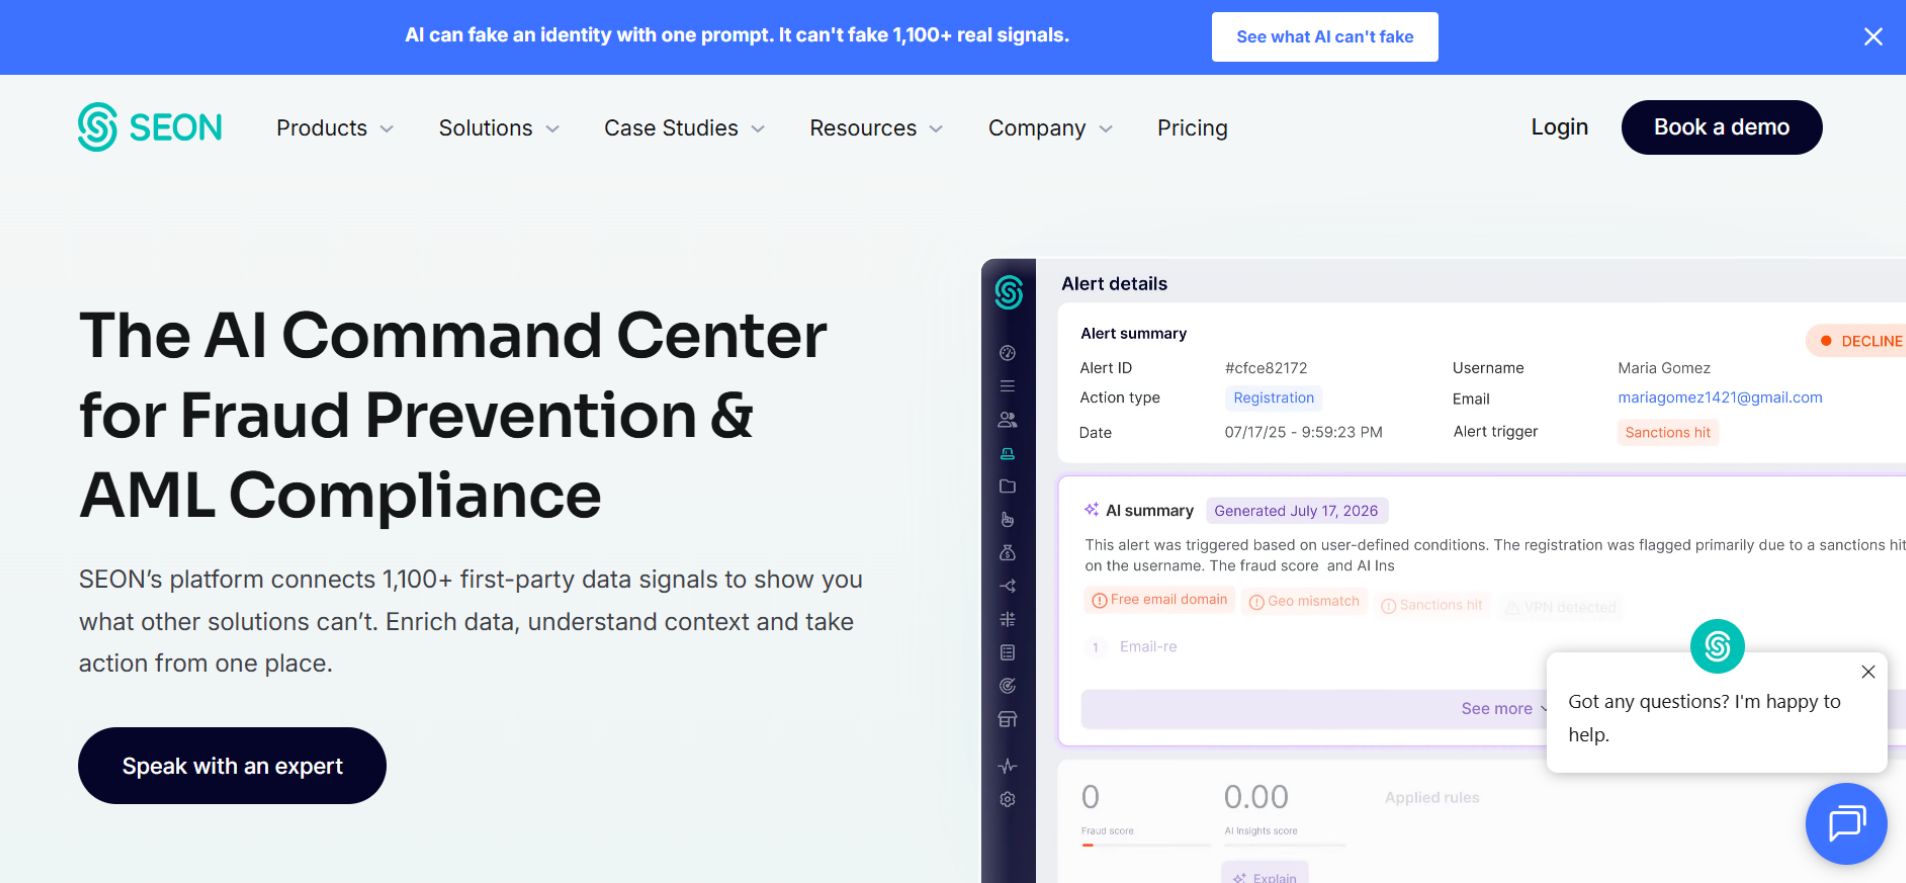Click the mariagomez1421@gmail.com email link
Screen dimensions: 1906x883
[1720, 398]
